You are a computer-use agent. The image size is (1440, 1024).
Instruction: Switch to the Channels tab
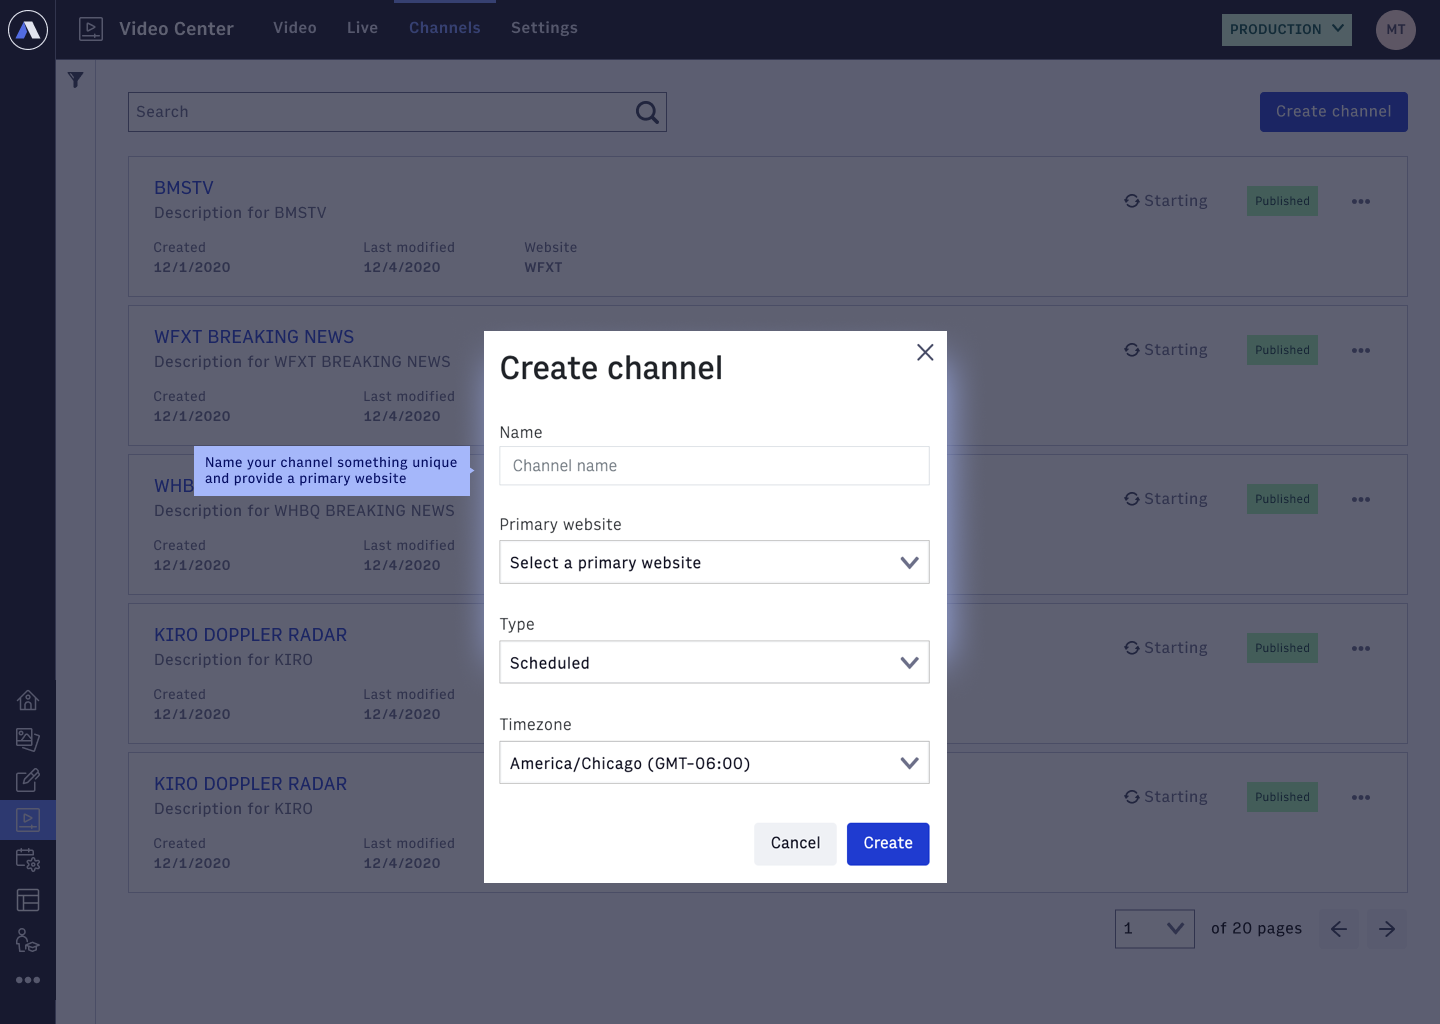click(x=445, y=28)
